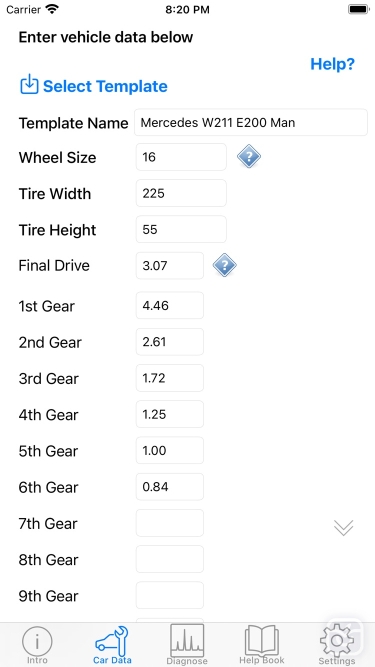The height and width of the screenshot is (667, 375).
Task: Select the Tire Height field
Action: coord(181,229)
